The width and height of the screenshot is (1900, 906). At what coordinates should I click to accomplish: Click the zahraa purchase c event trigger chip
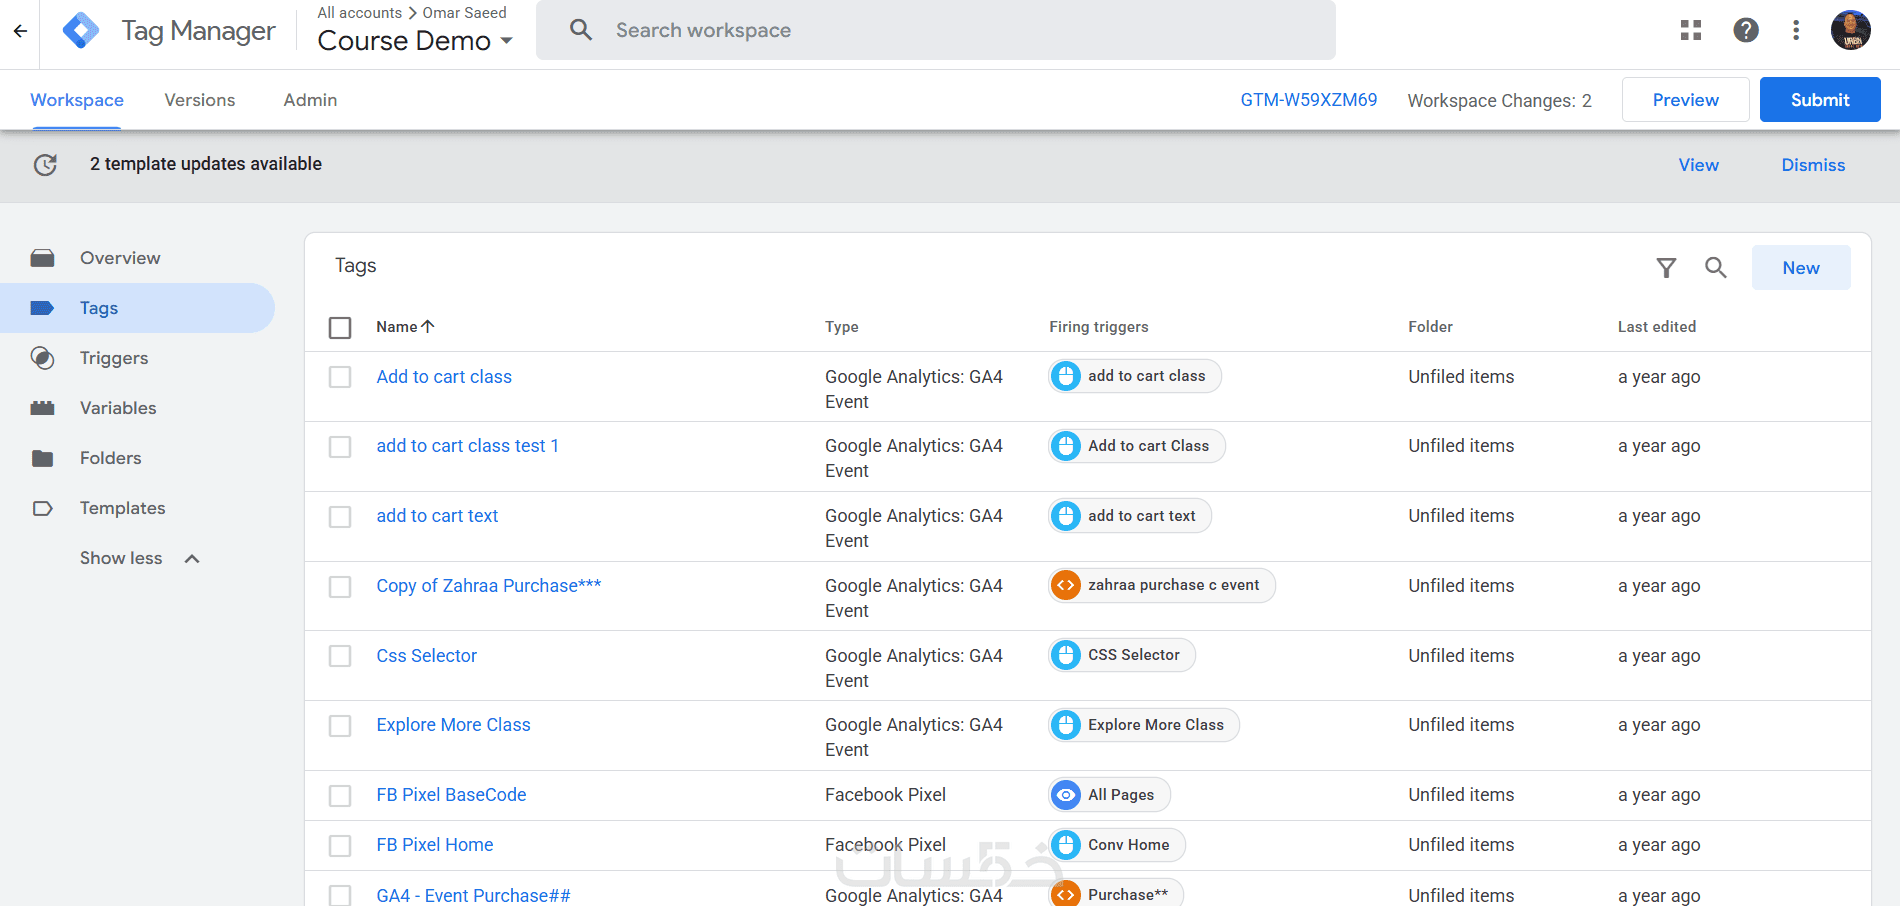[x=1162, y=585]
